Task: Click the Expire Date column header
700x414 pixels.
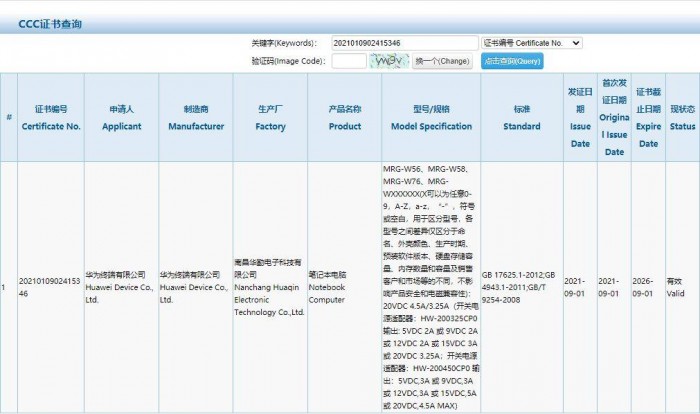Action: tap(648, 117)
